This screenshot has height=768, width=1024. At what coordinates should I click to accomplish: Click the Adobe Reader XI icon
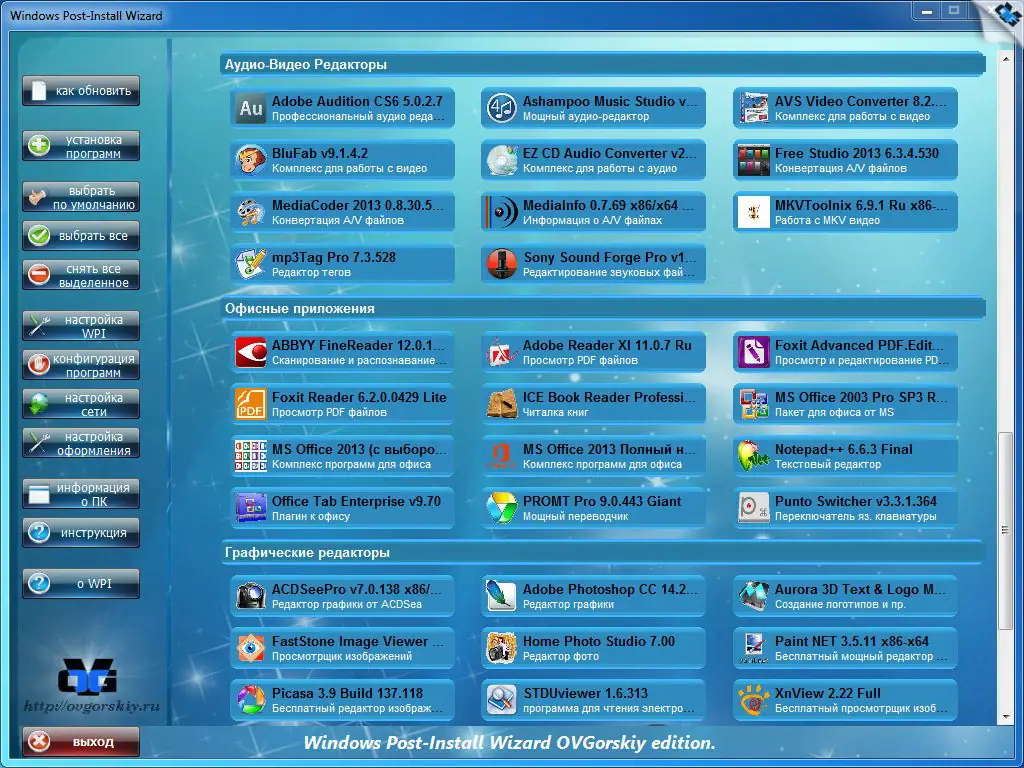pyautogui.click(x=502, y=353)
